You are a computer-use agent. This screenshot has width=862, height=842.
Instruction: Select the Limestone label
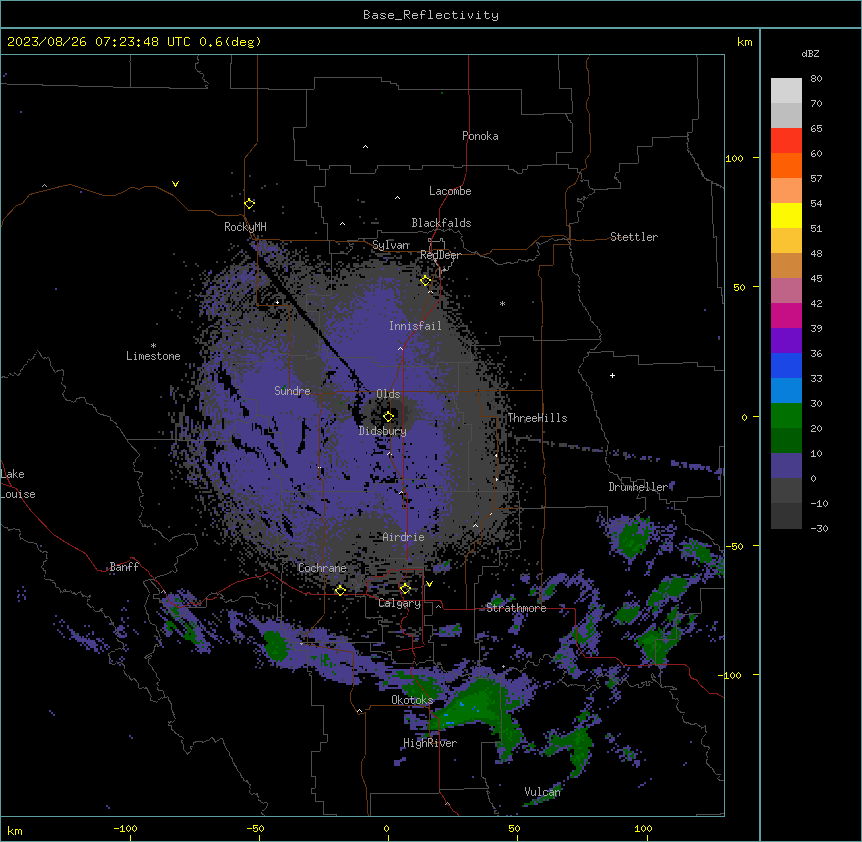[153, 356]
